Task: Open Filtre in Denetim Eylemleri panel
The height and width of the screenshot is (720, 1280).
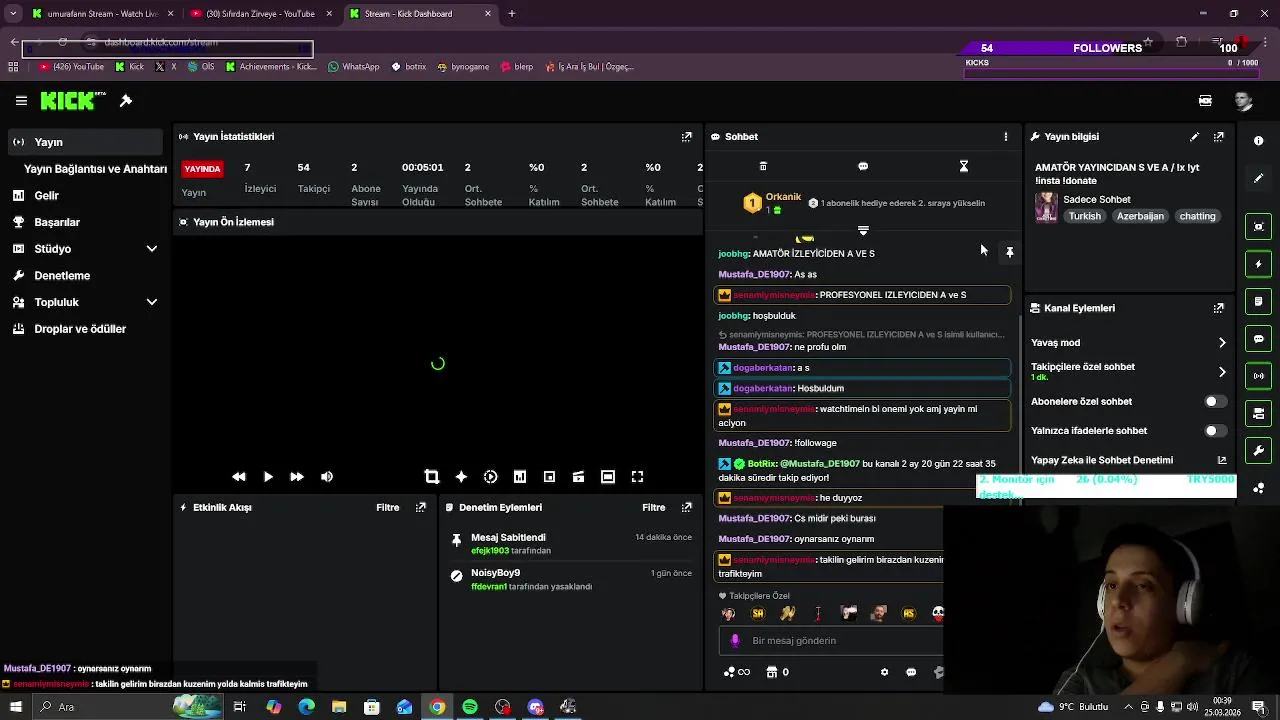Action: tap(654, 508)
